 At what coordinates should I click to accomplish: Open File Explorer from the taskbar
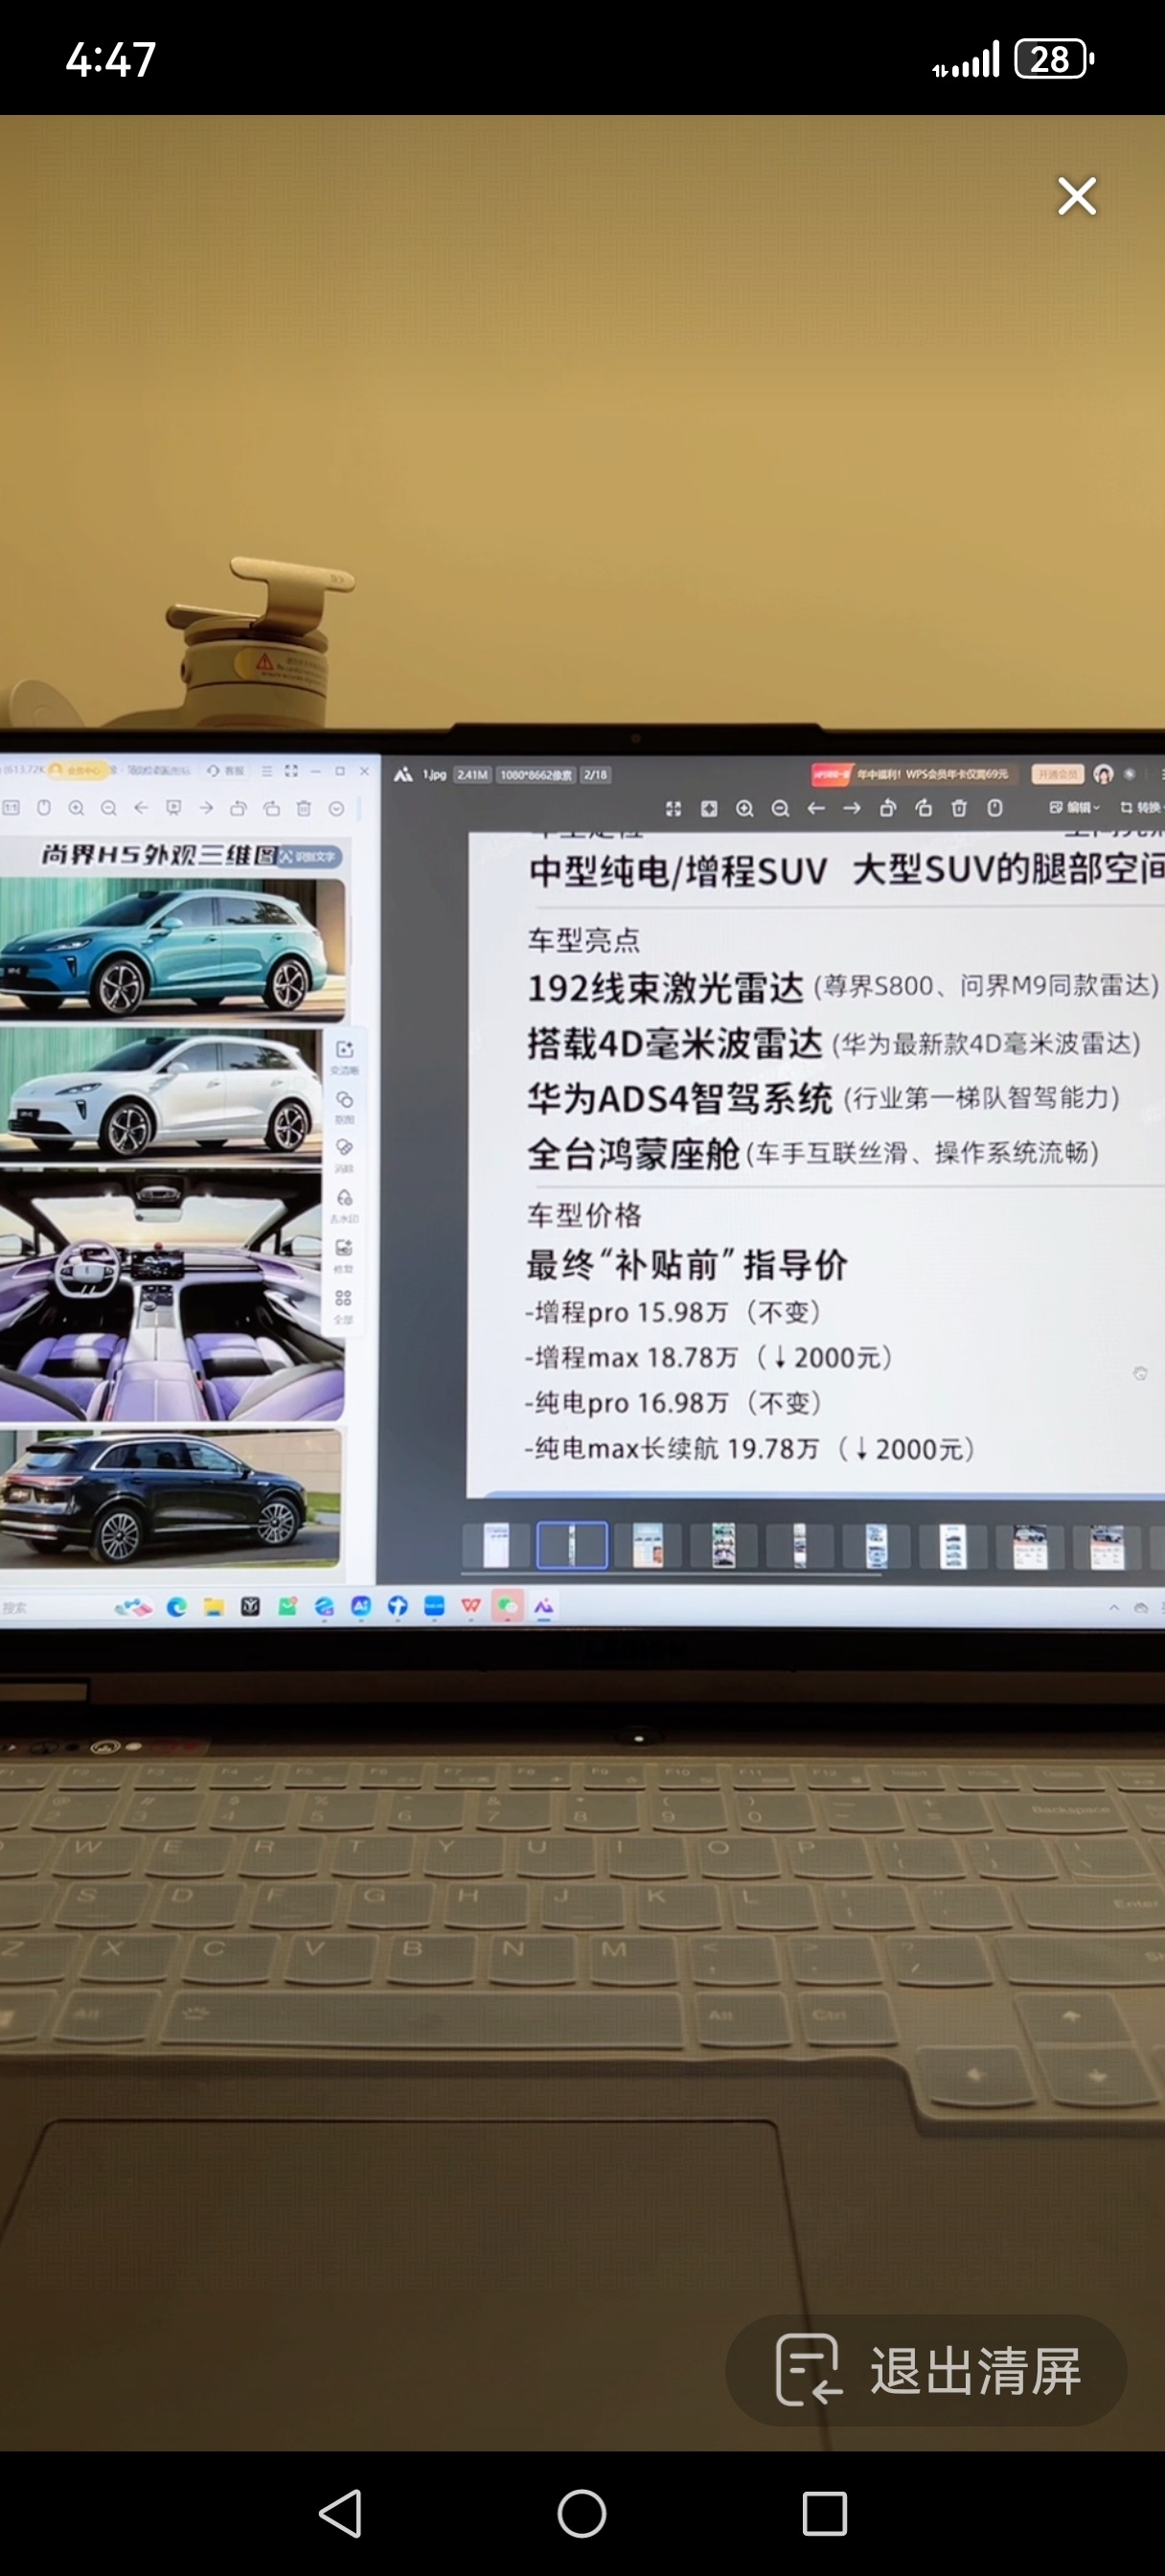(214, 1607)
